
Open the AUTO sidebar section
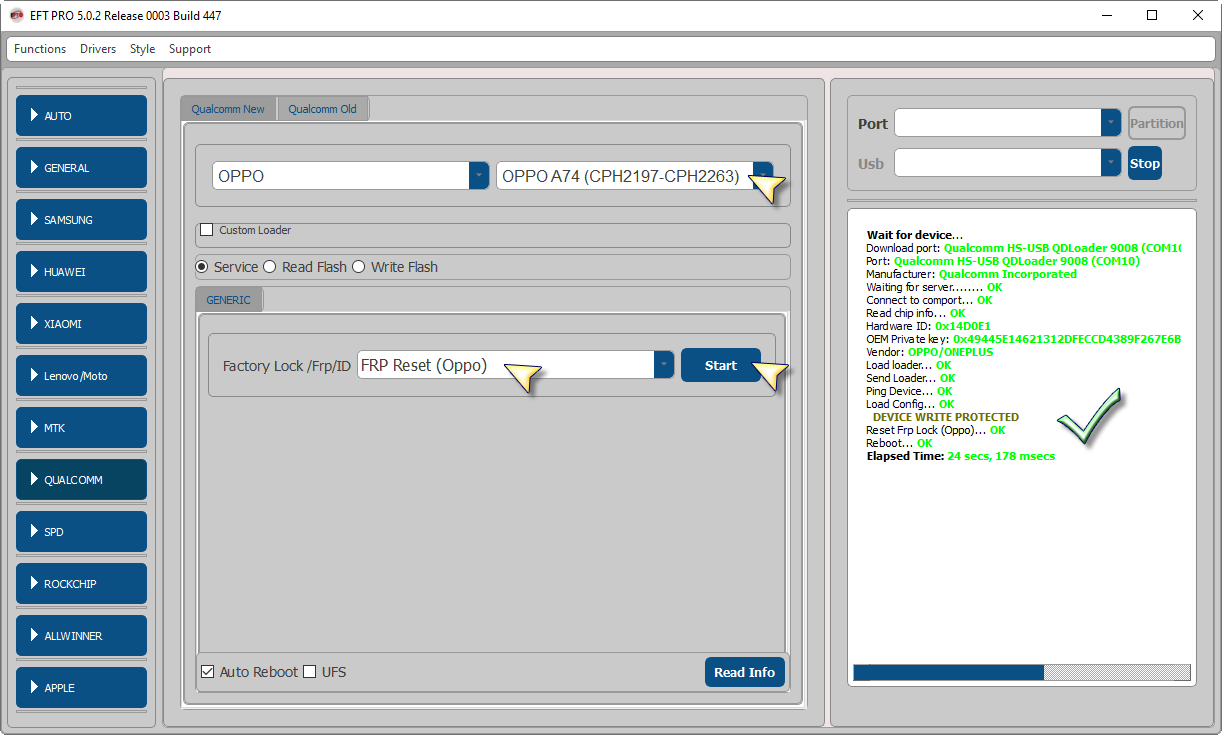coord(81,116)
